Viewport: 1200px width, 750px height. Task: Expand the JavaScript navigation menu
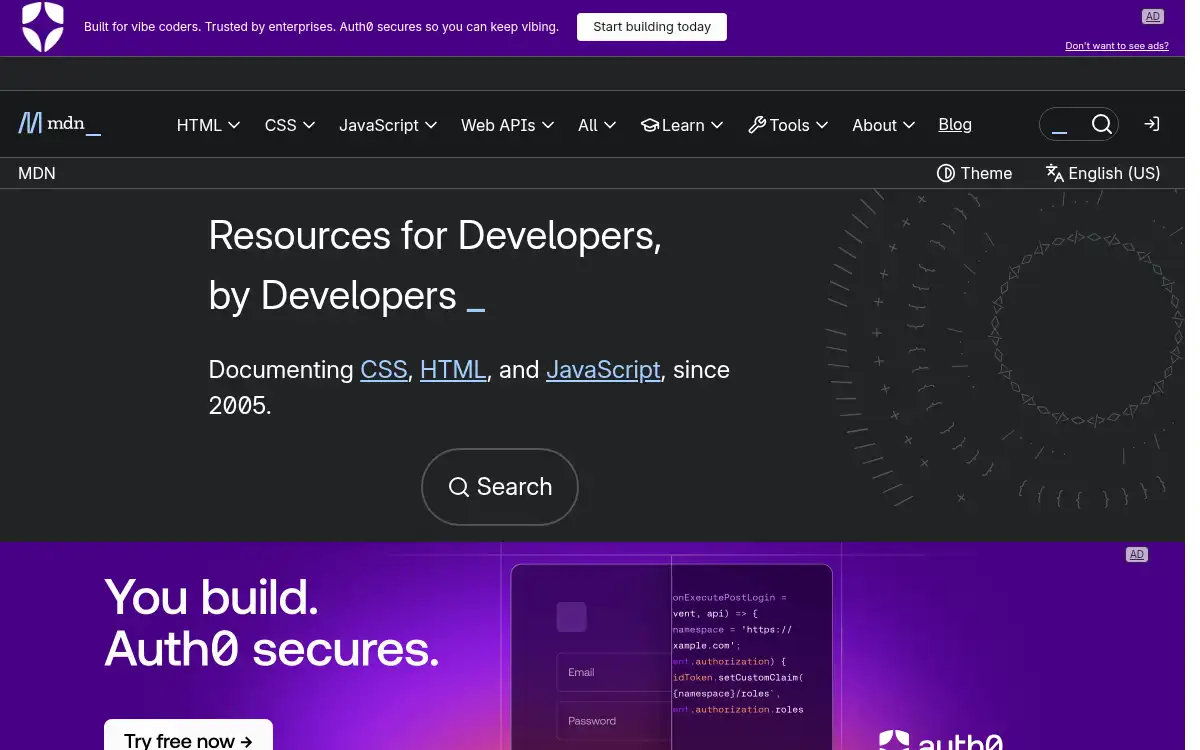(x=388, y=125)
